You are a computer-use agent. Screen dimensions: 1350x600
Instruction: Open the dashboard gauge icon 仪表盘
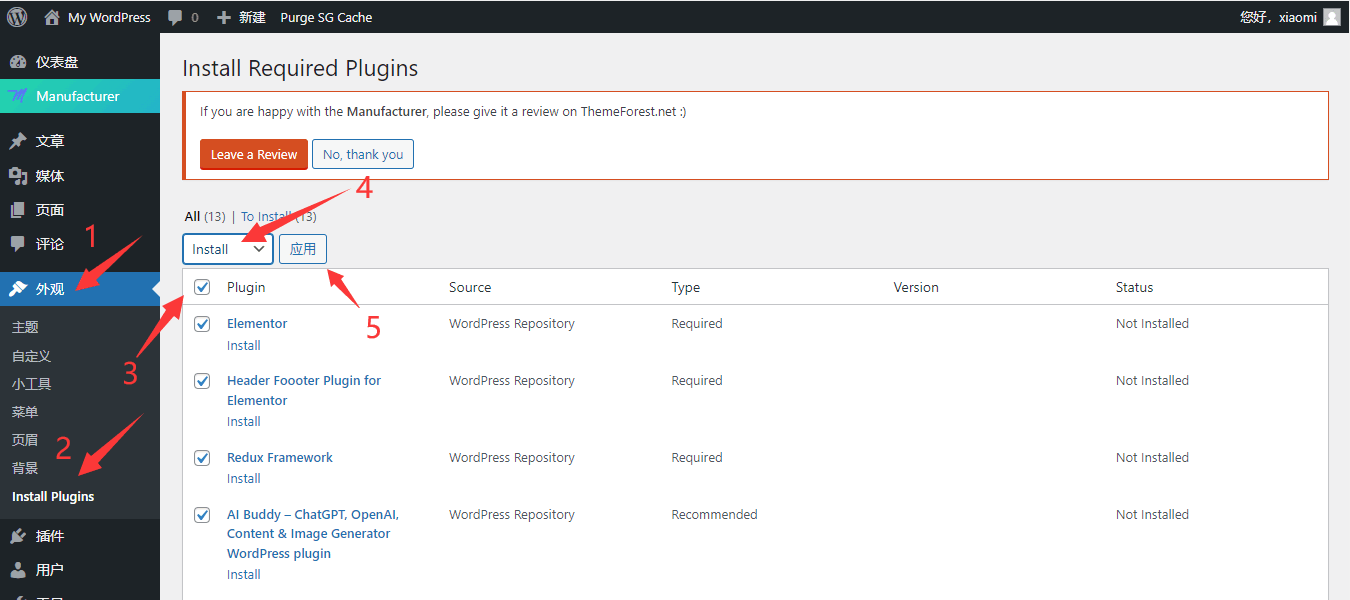[18, 62]
